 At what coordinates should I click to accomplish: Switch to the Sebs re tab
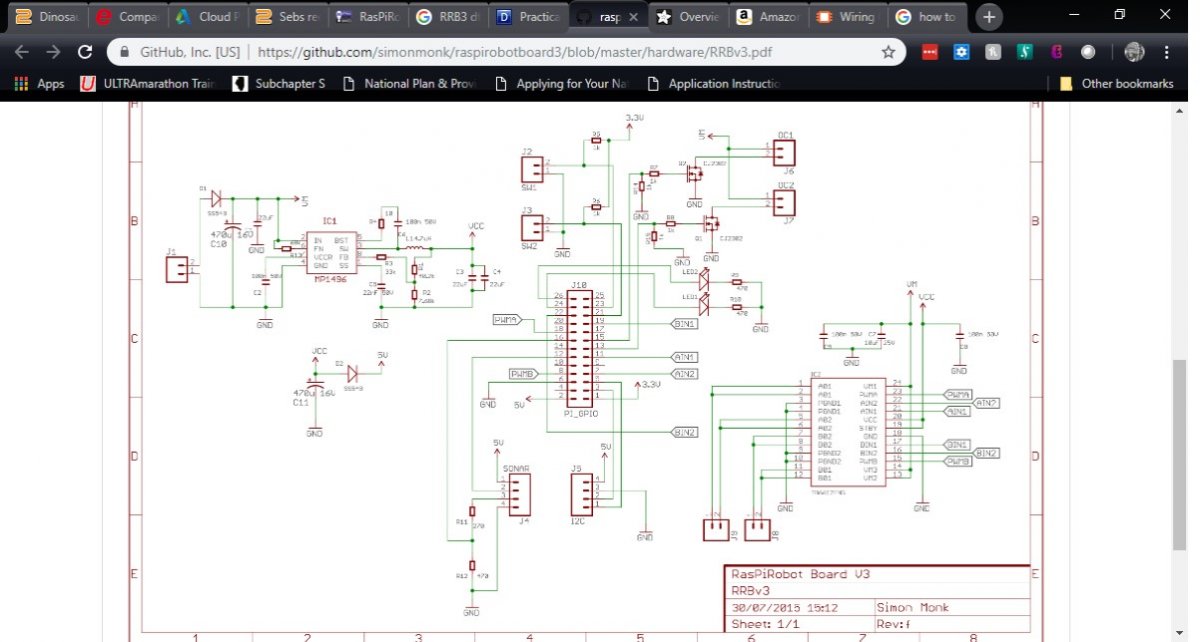tap(288, 17)
